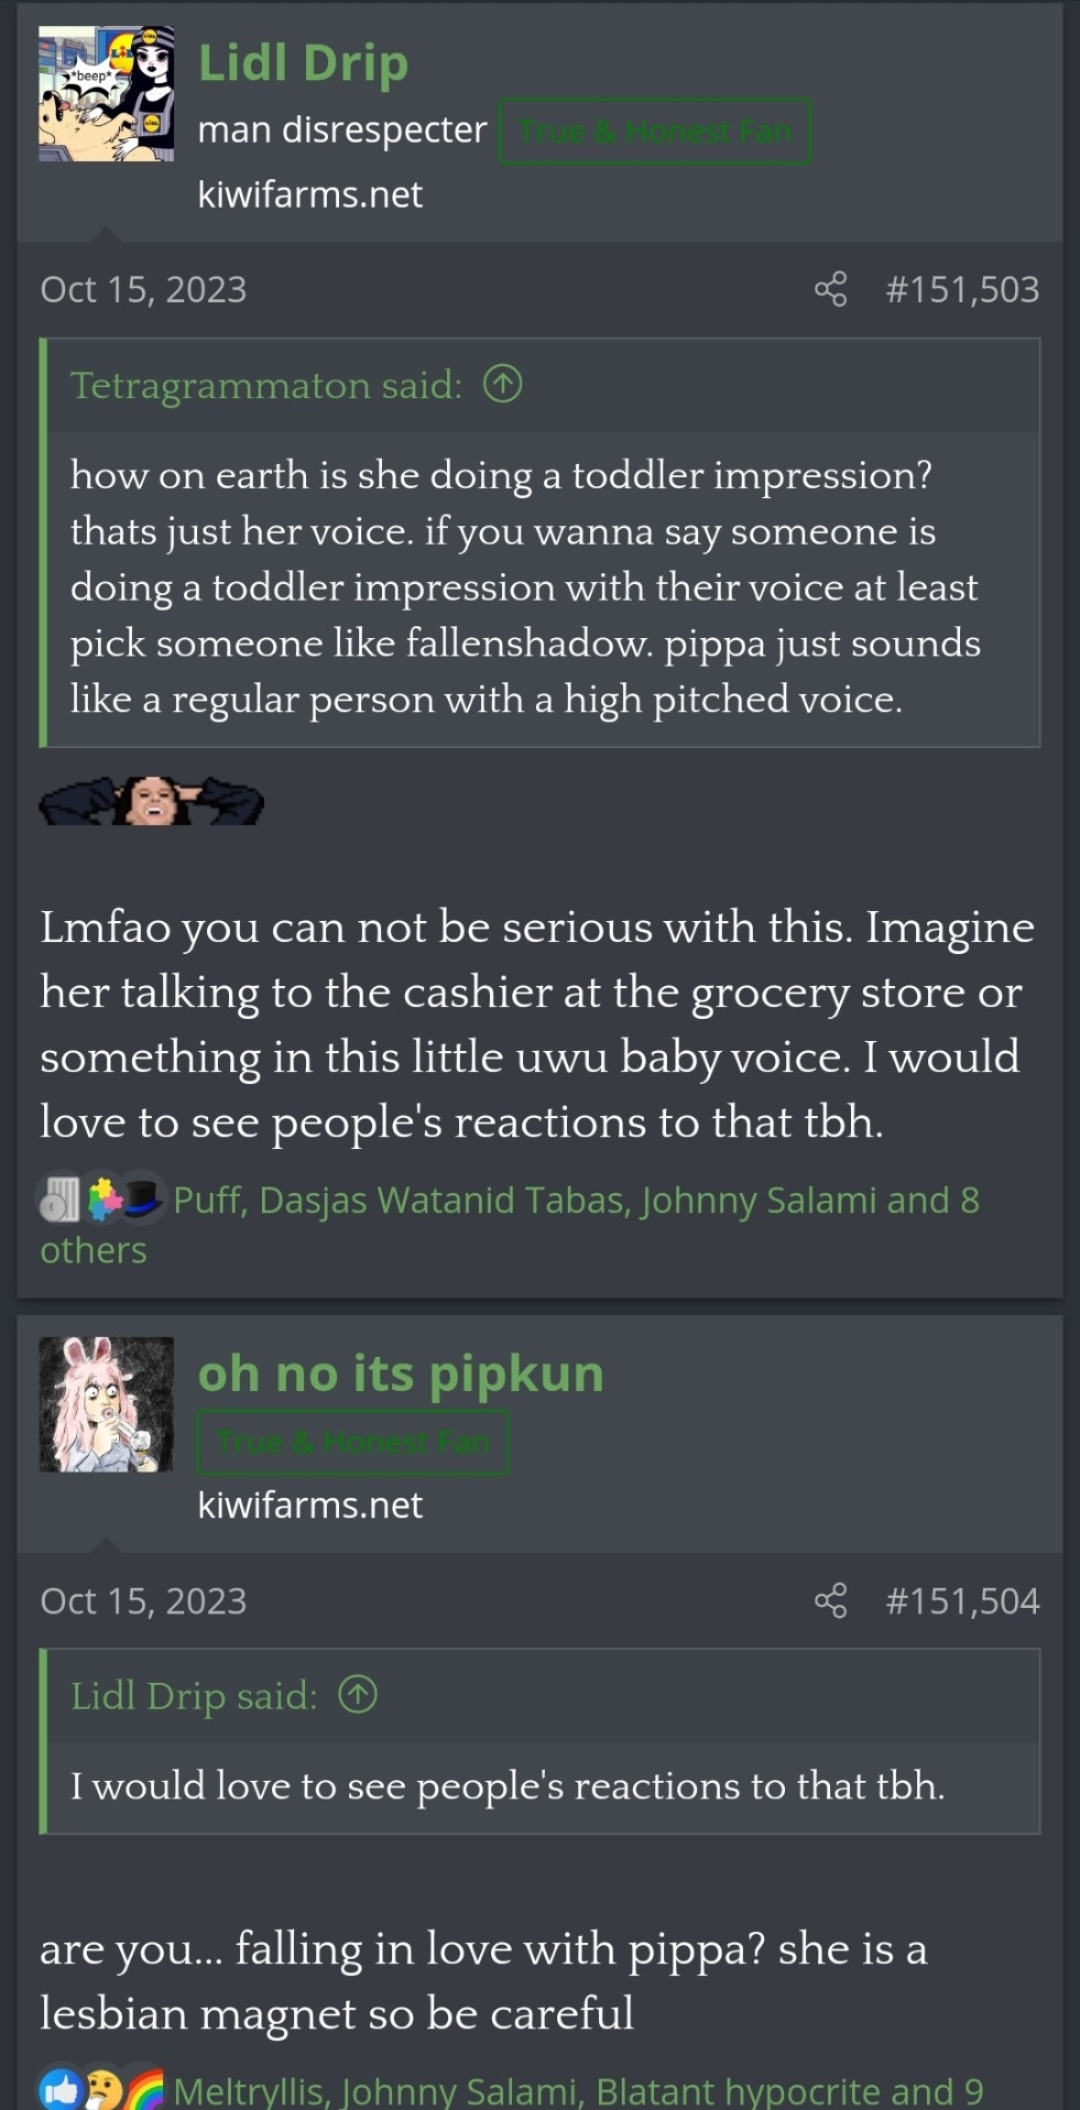Image resolution: width=1080 pixels, height=2110 pixels.
Task: Jump to Tetragrammaton's quoted post arrow
Action: [502, 384]
